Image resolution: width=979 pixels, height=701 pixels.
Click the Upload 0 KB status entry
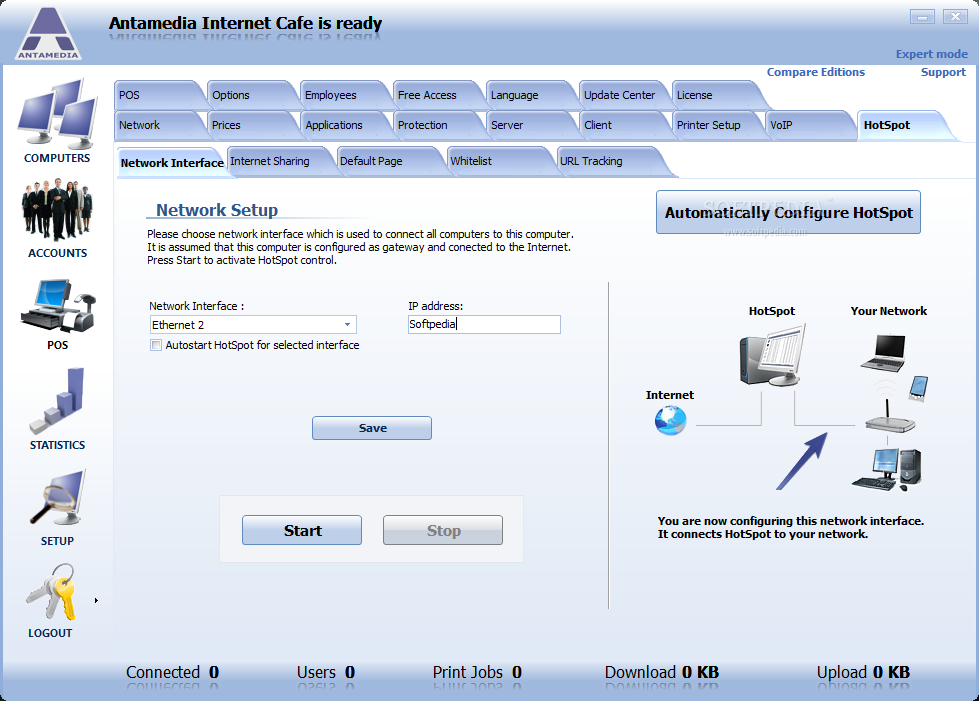click(x=863, y=672)
